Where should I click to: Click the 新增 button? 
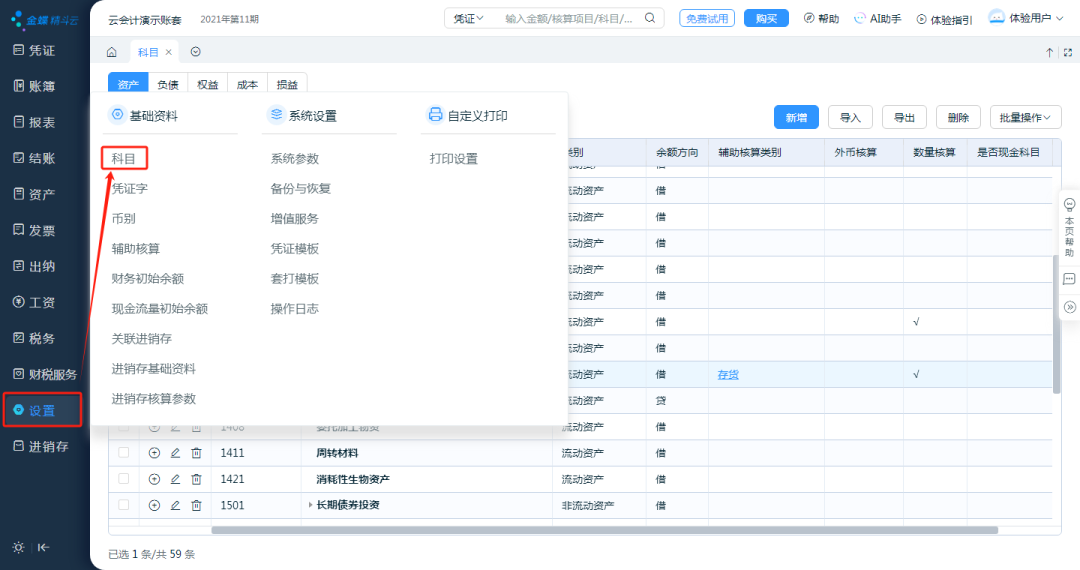click(796, 117)
